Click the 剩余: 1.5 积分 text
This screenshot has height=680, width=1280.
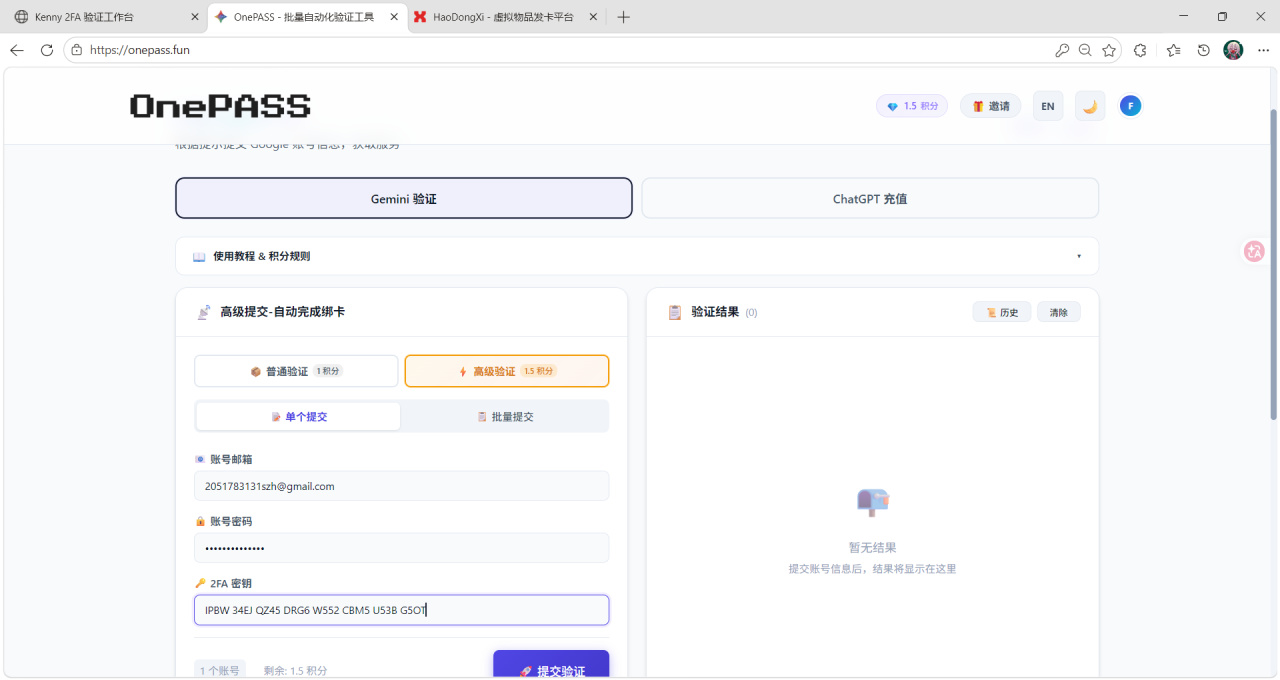295,671
